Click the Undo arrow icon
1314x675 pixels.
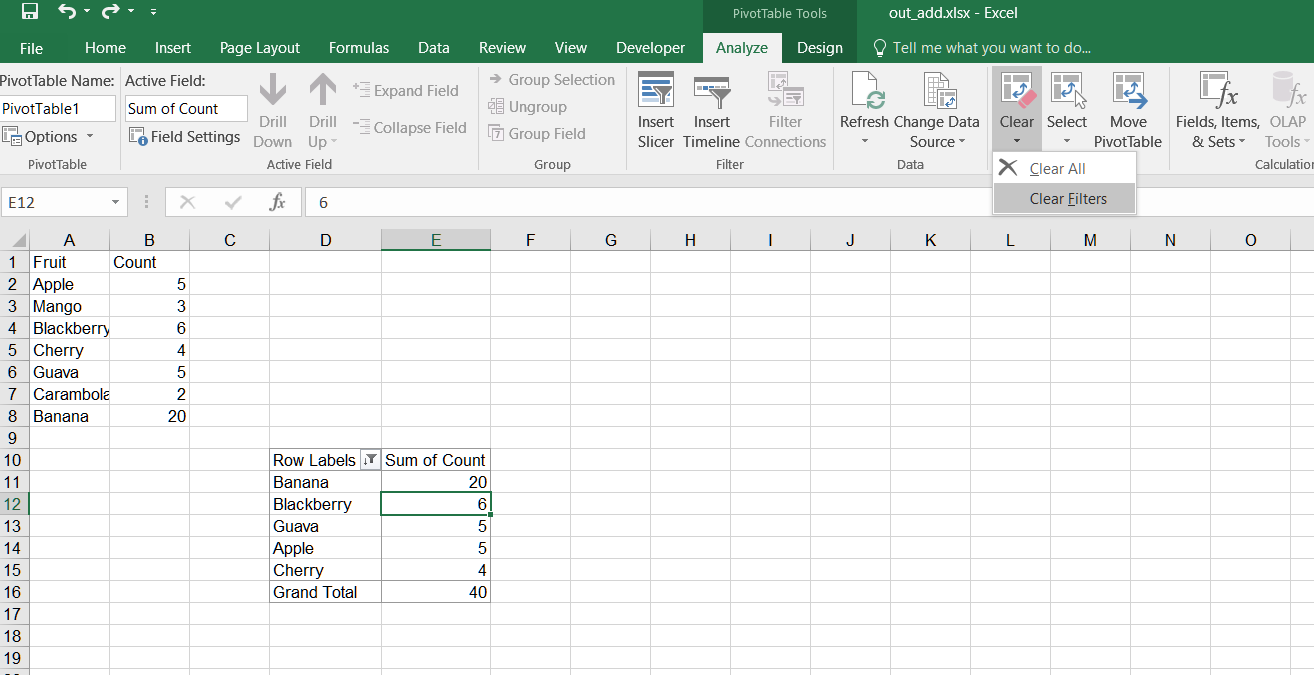point(67,13)
